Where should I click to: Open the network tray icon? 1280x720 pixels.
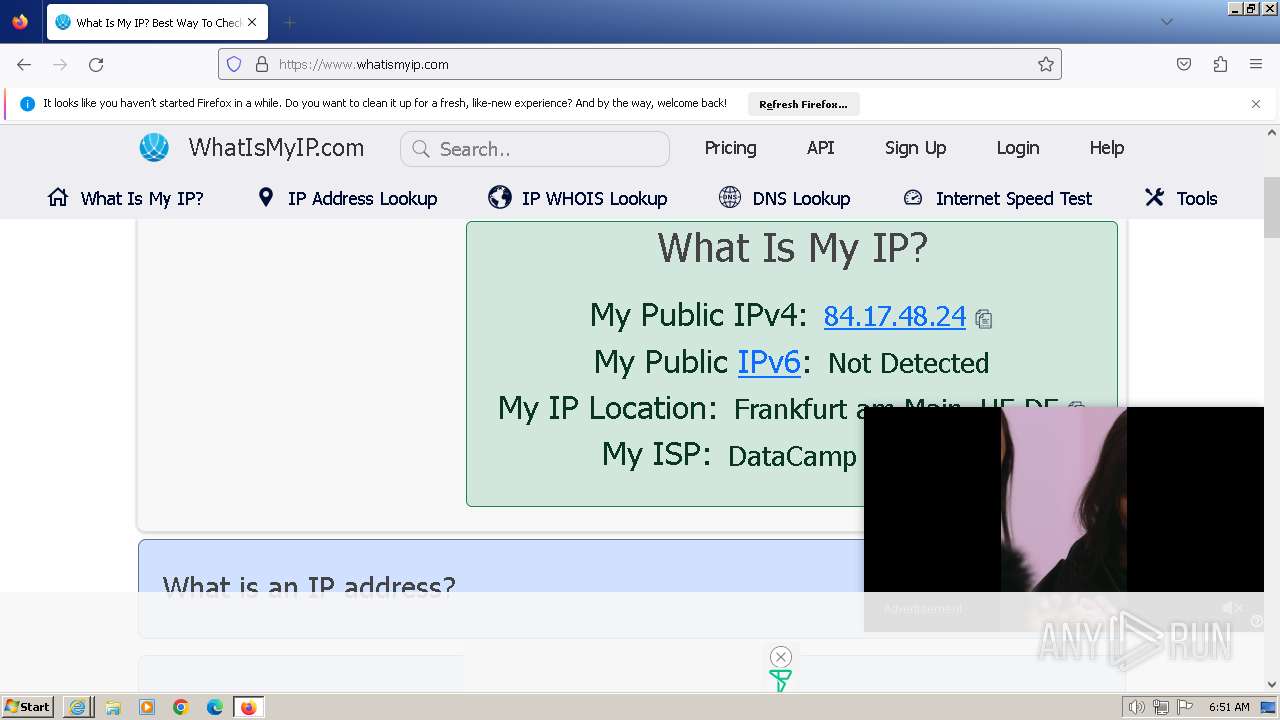[1161, 707]
